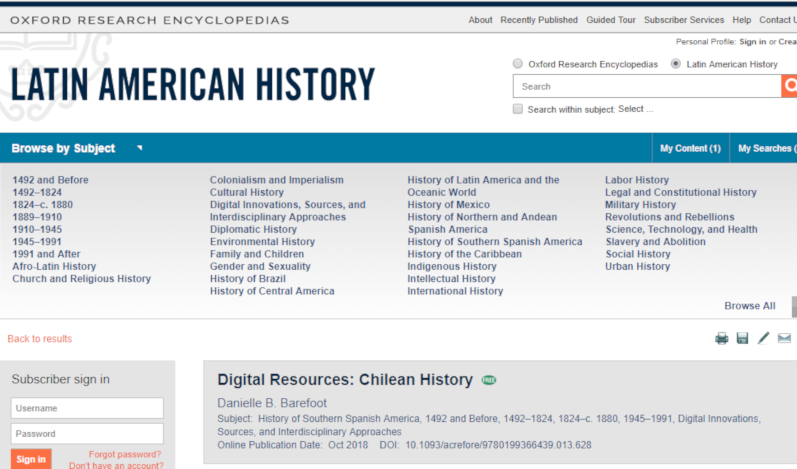Open Intellectual History
Image resolution: width=797 pixels, height=469 pixels.
click(451, 278)
